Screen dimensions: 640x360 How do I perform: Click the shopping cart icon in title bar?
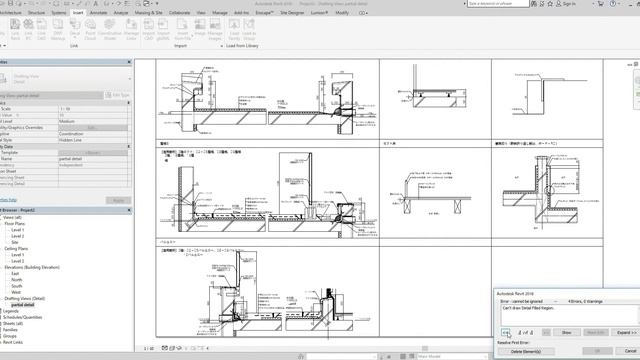tap(600, 4)
